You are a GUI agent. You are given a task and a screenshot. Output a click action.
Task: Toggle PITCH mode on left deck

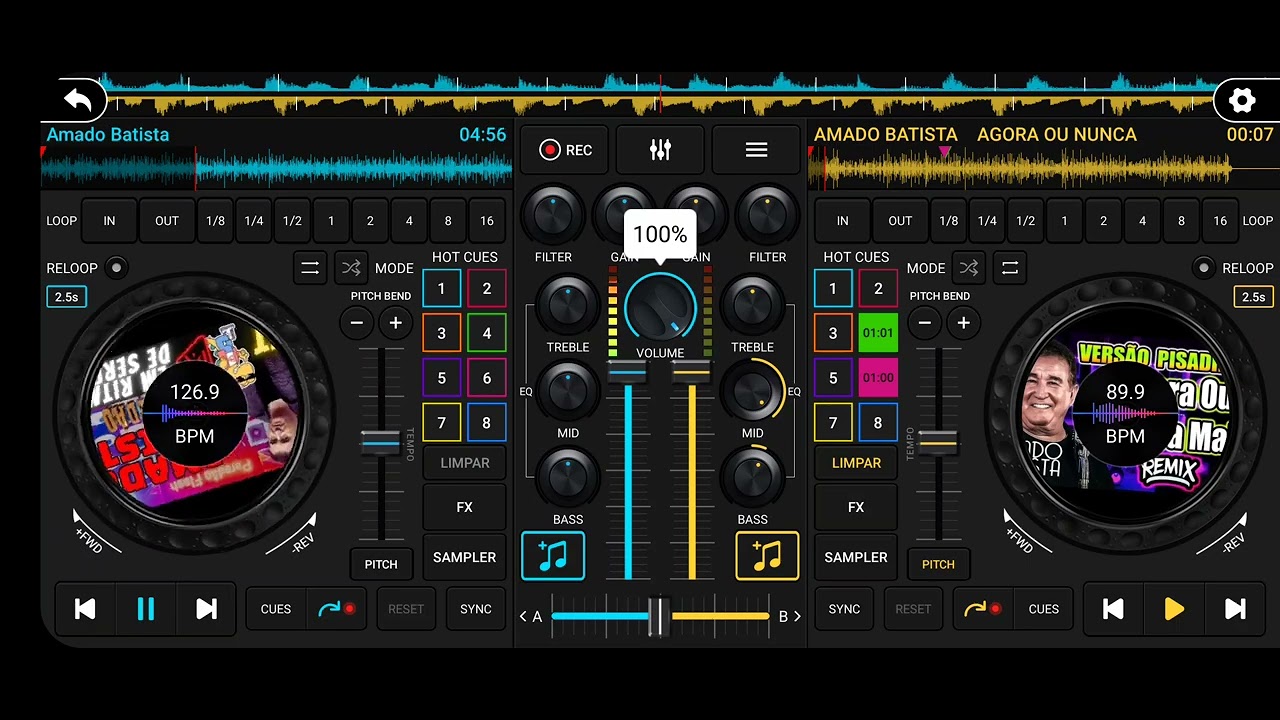(381, 564)
